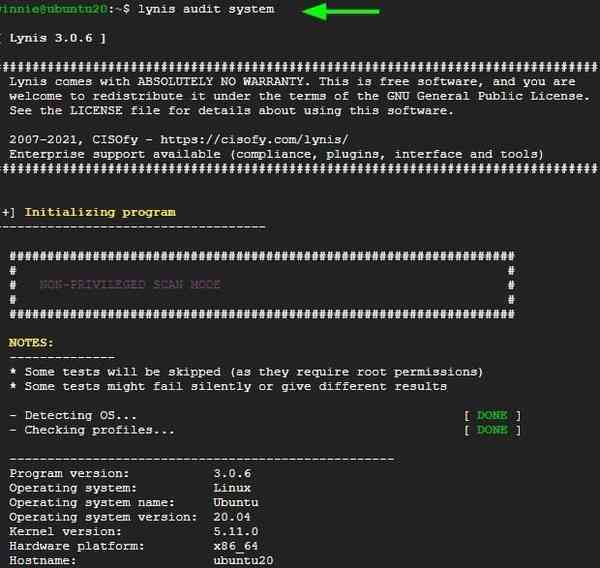This screenshot has height=568, width=600.
Task: Click DONE status beside Detecting OS
Action: 492,415
